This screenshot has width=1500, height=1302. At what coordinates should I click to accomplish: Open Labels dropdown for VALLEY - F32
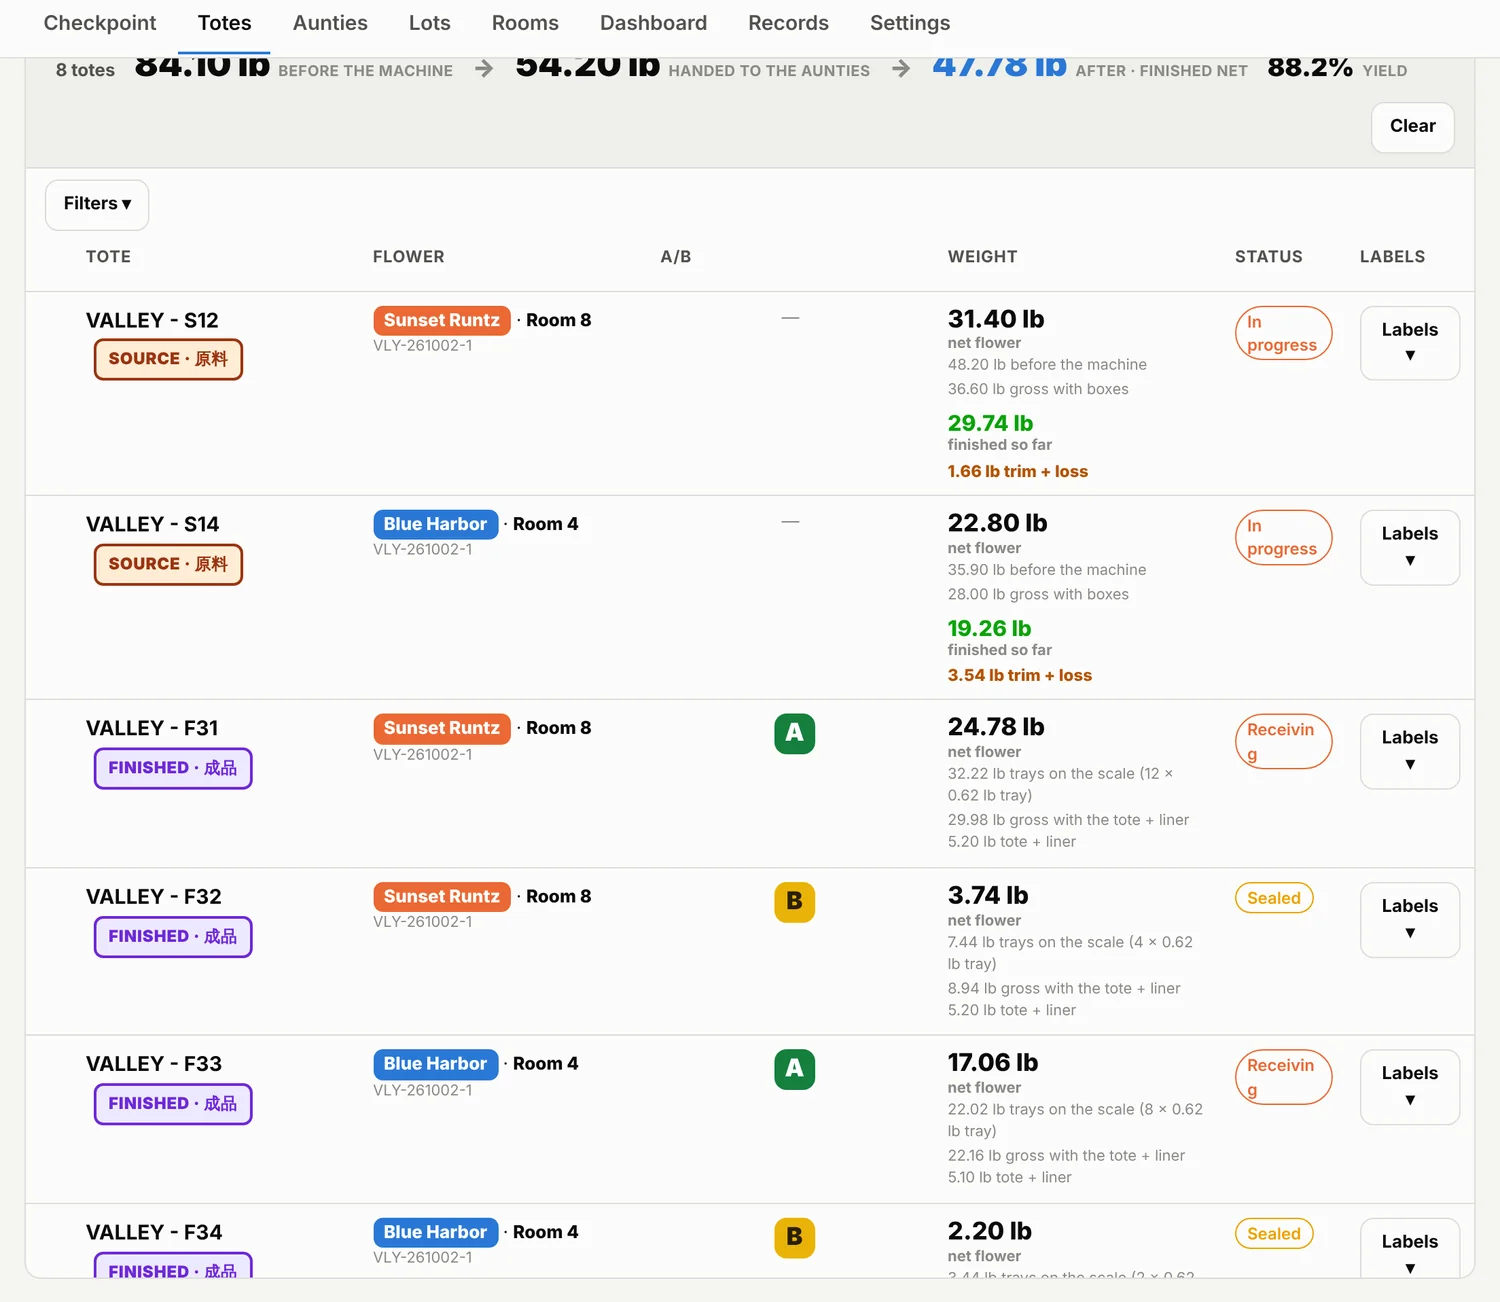tap(1409, 920)
